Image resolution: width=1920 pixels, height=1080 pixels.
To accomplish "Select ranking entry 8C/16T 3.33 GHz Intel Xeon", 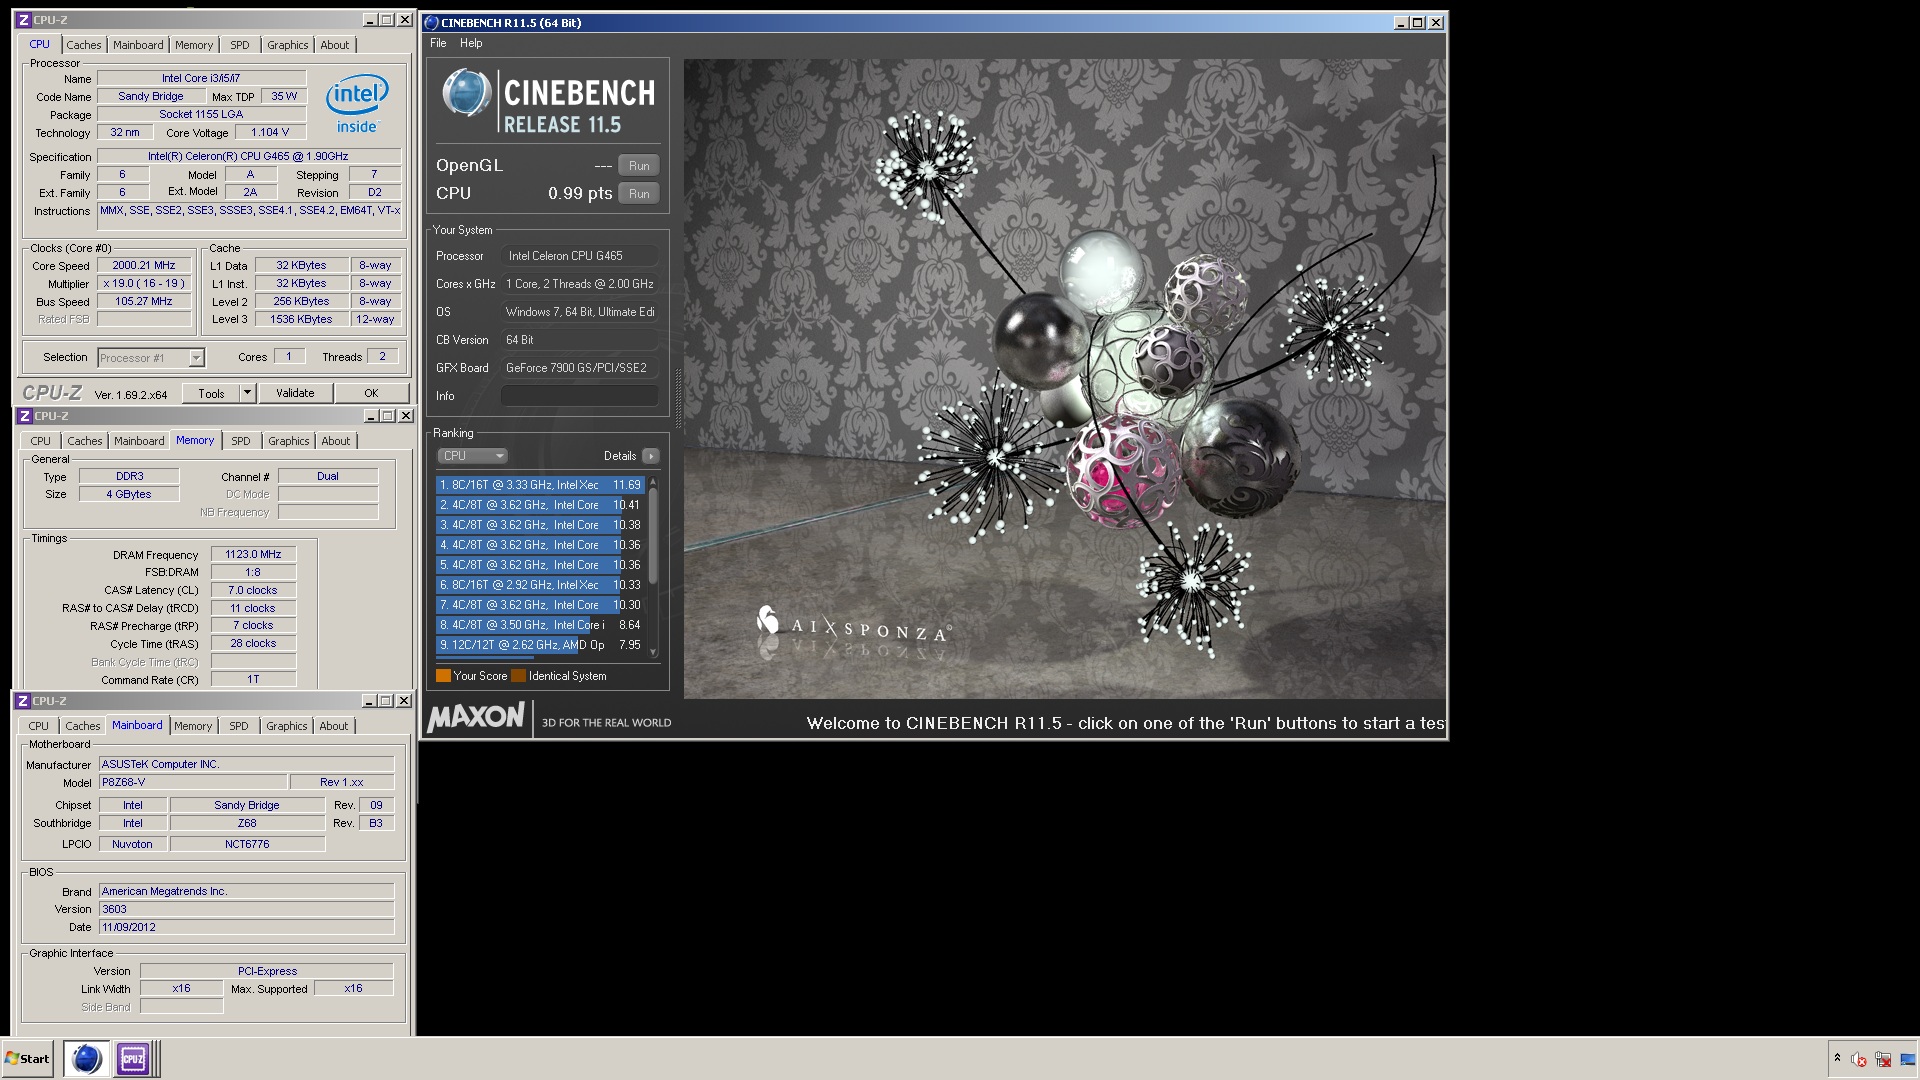I will (541, 485).
